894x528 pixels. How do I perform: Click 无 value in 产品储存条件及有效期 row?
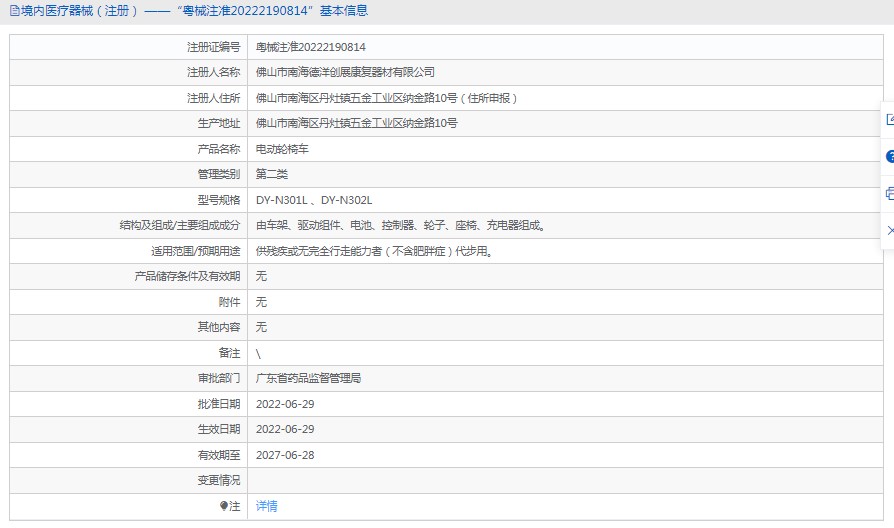tap(261, 276)
